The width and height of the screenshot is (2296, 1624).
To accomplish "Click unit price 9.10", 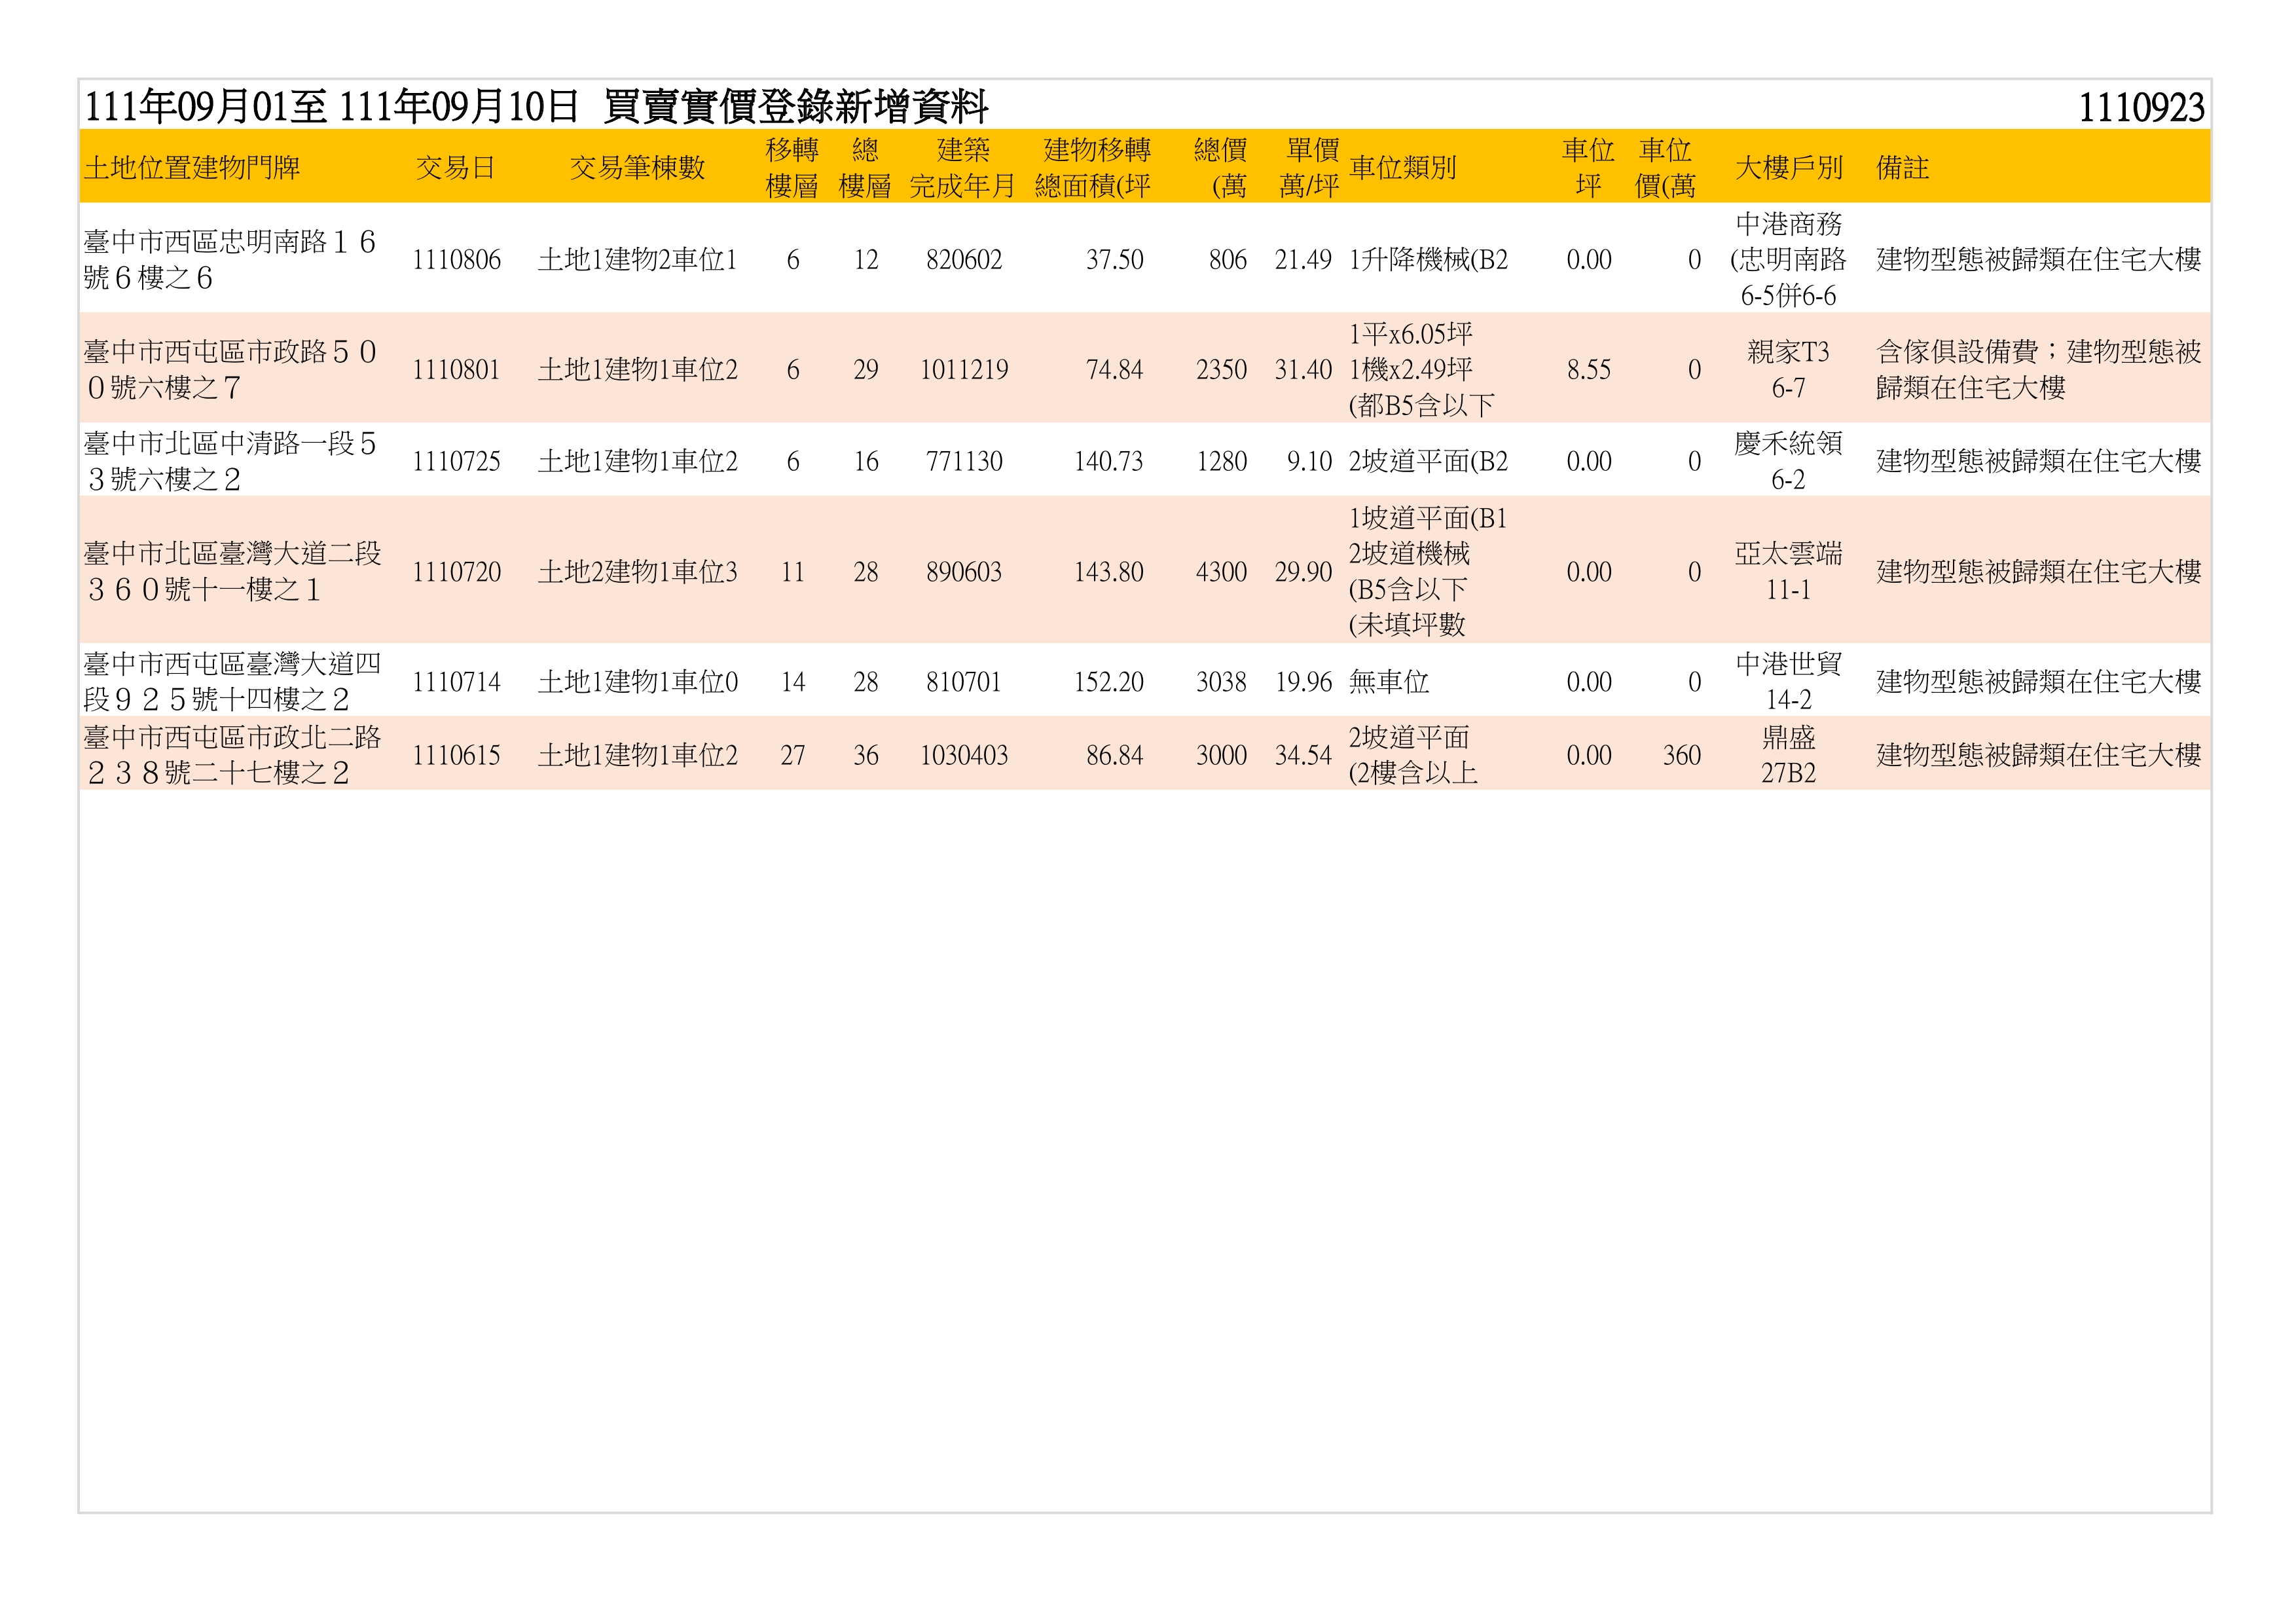I will tap(1310, 461).
